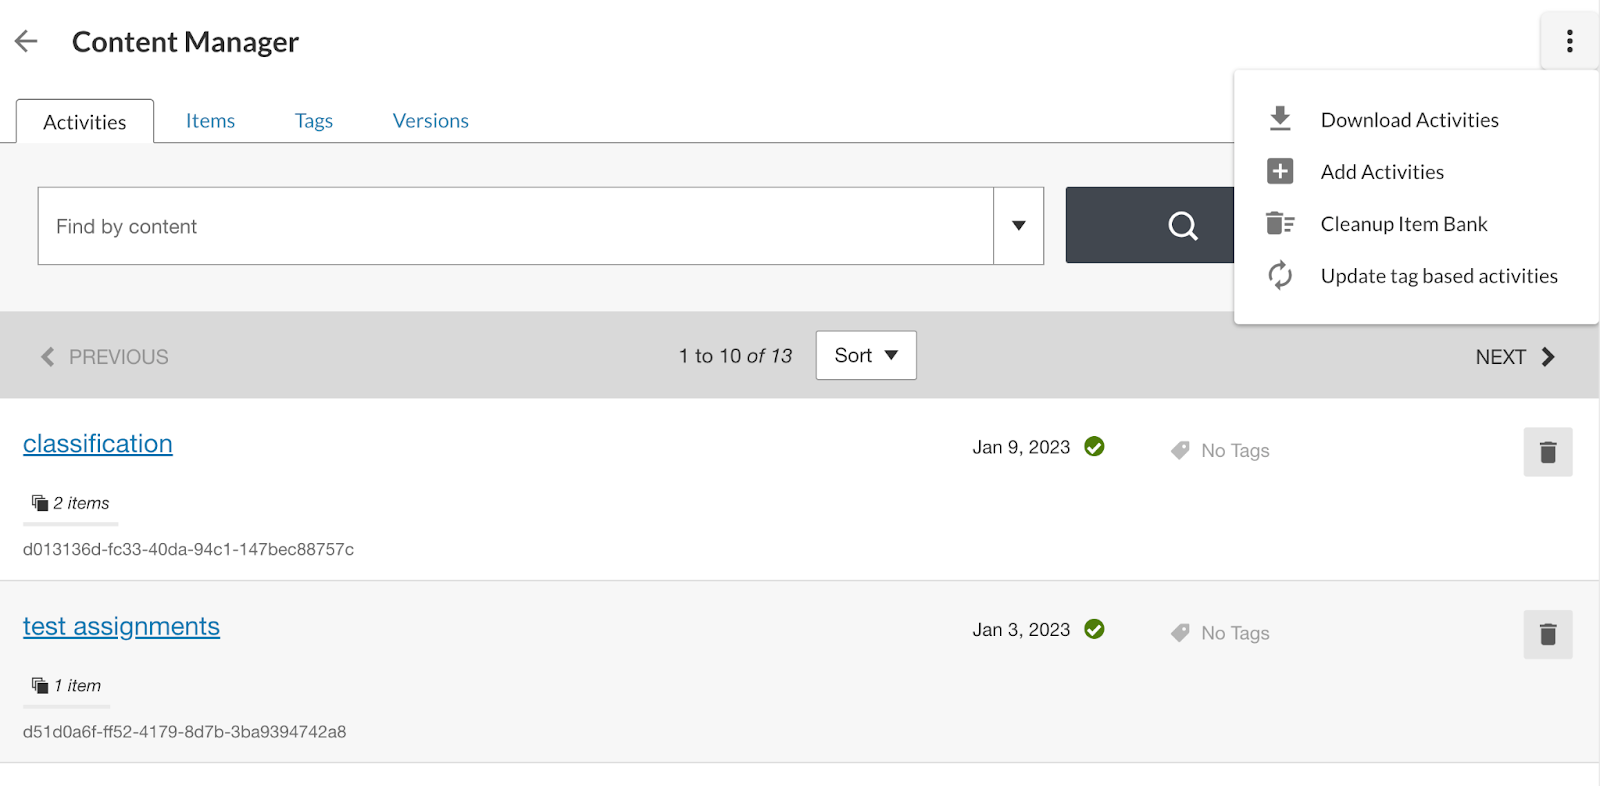1600x786 pixels.
Task: Open the test assignments activity link
Action: click(121, 626)
